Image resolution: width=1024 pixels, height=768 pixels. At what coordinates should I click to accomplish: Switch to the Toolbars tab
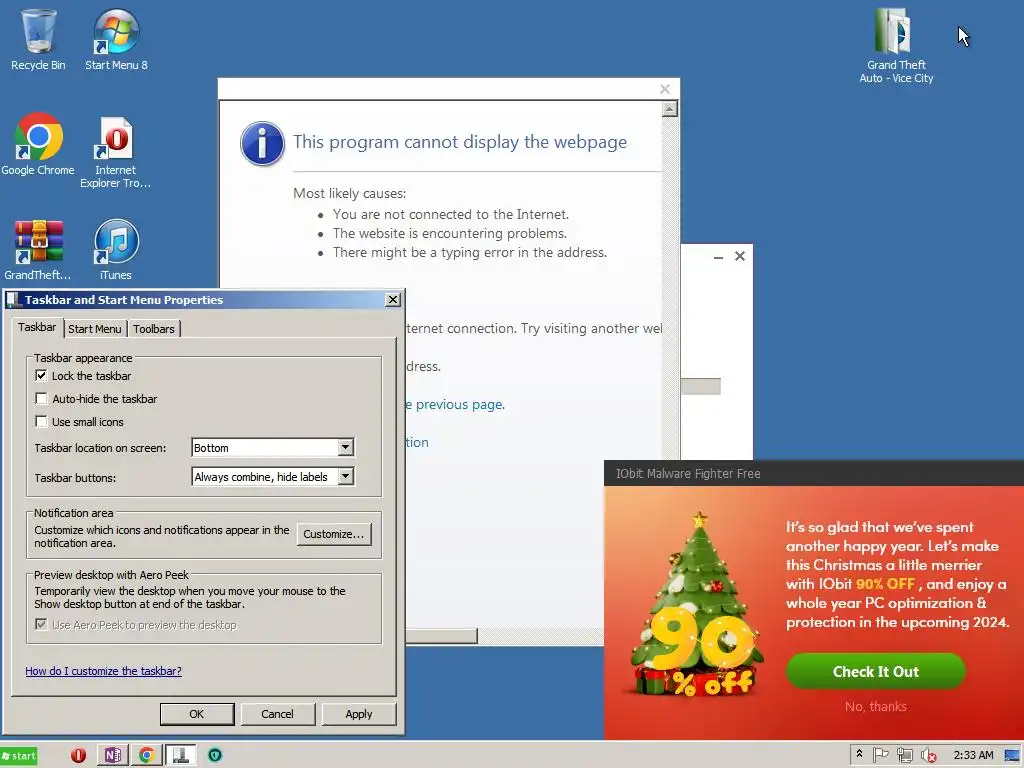tap(153, 329)
